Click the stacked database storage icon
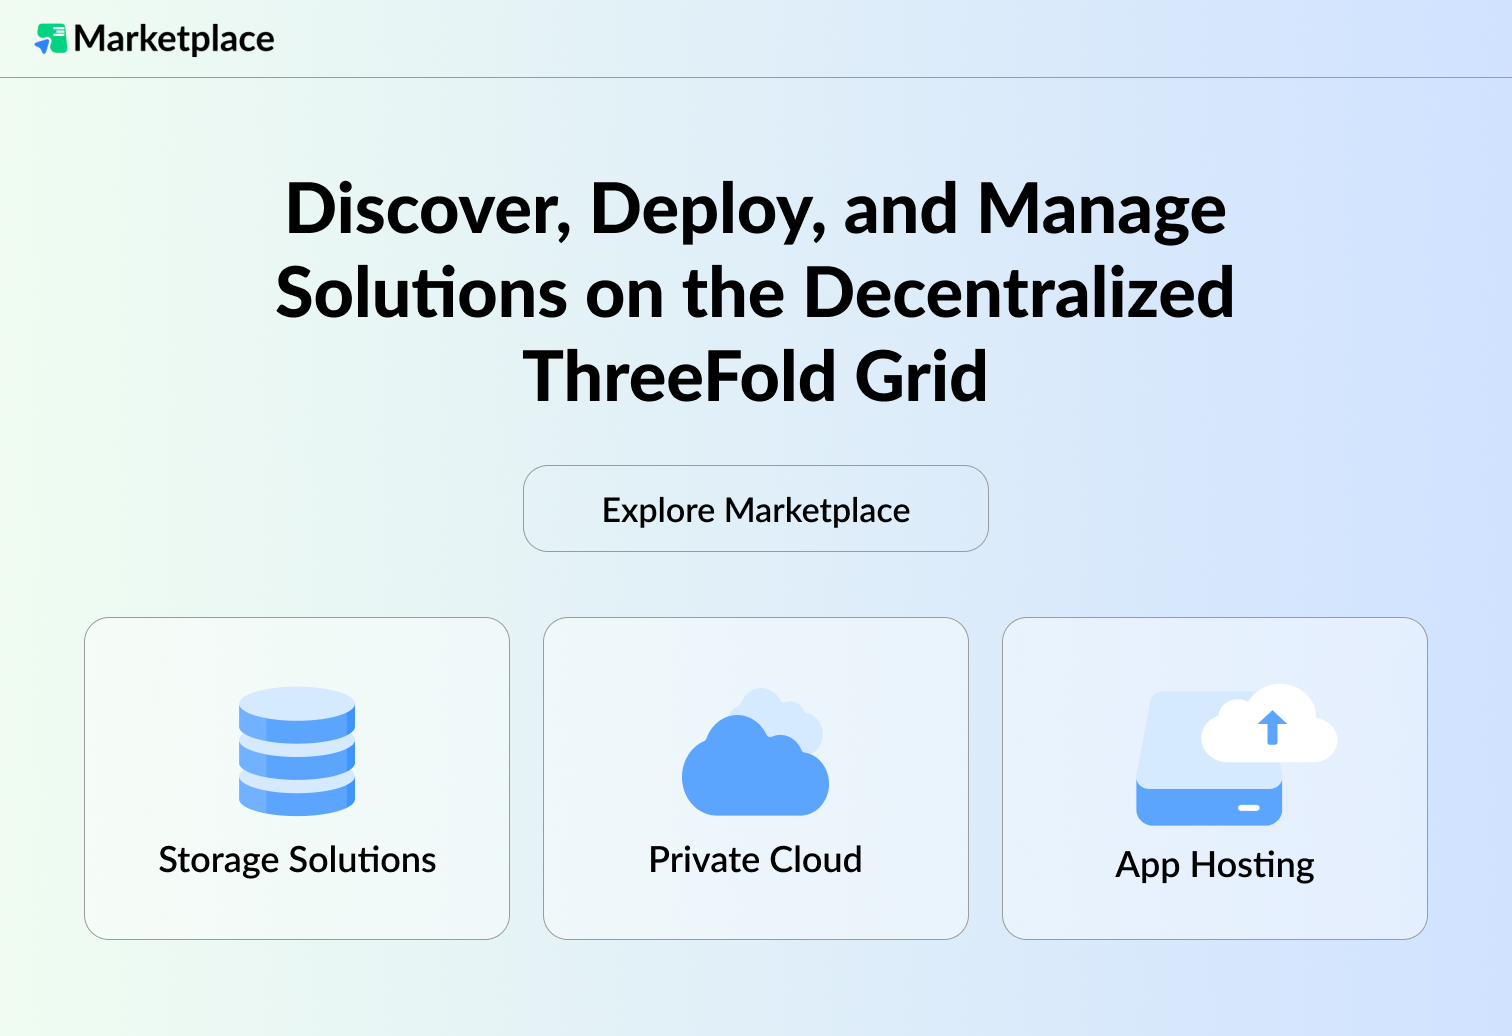Viewport: 1512px width, 1036px height. pos(297,751)
